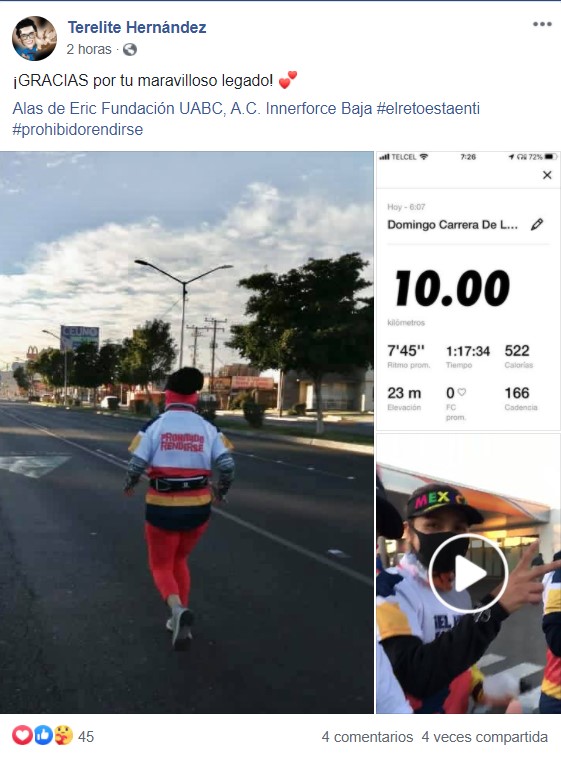
Task: Open the runner on road photo
Action: (x=187, y=432)
